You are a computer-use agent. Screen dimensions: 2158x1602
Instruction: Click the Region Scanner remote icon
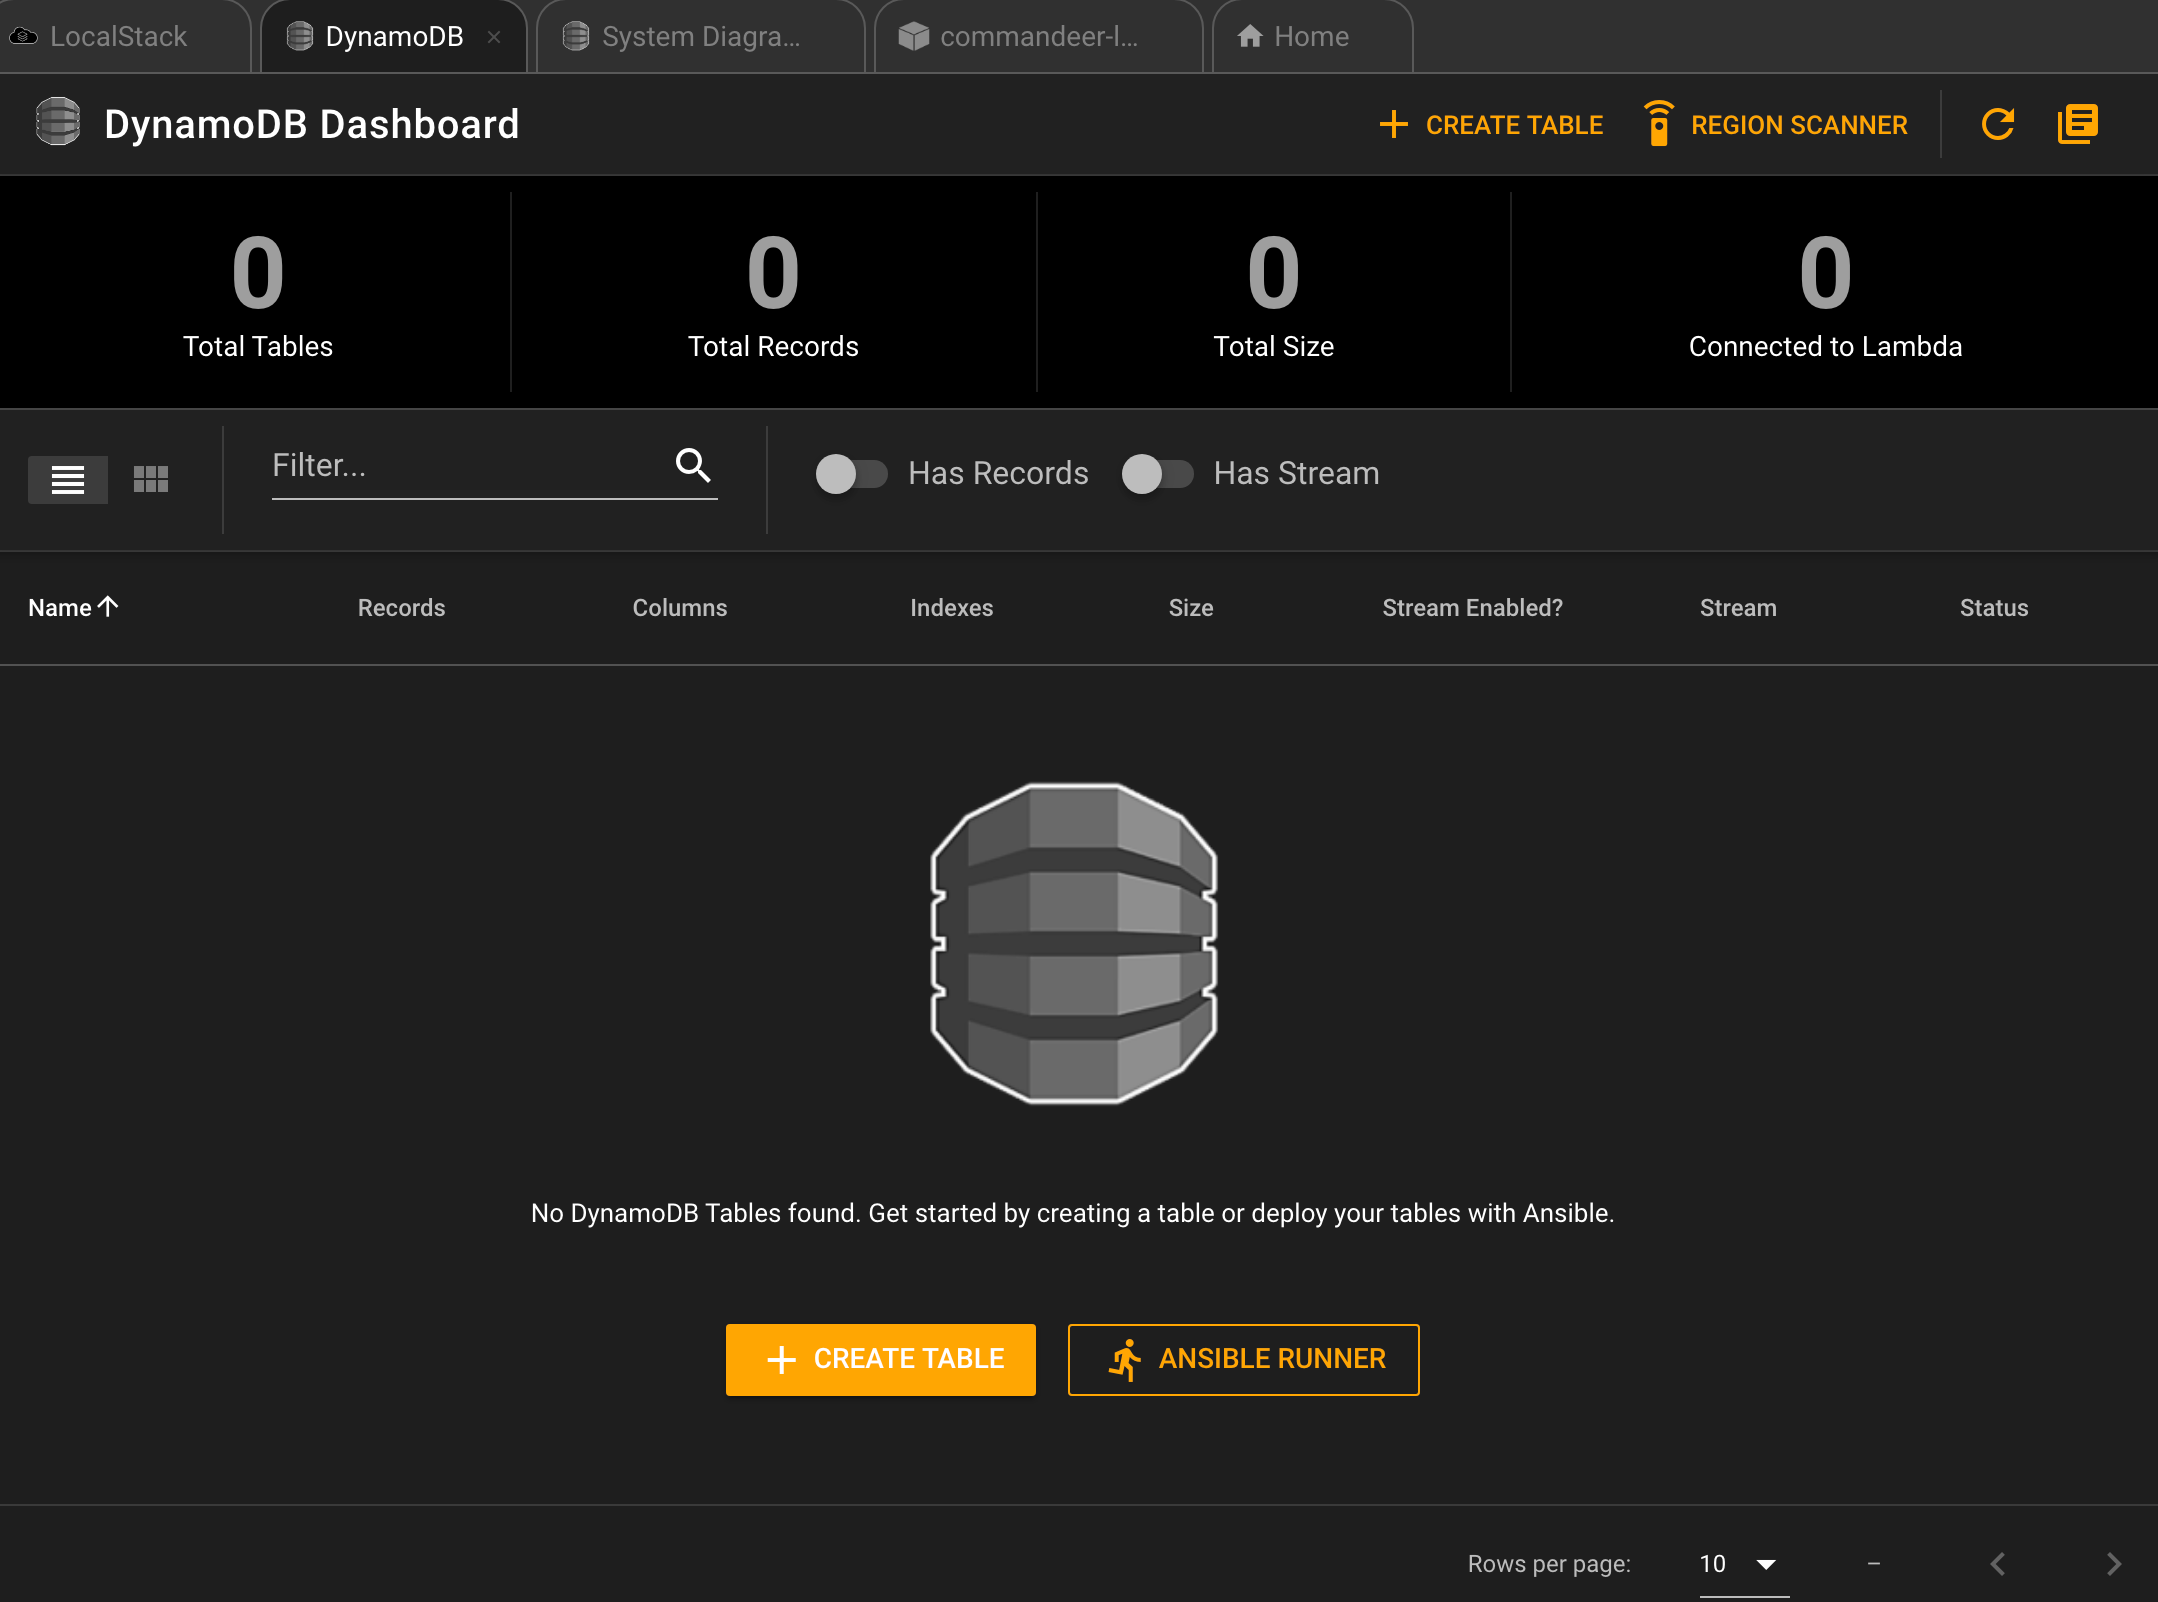[x=1658, y=124]
